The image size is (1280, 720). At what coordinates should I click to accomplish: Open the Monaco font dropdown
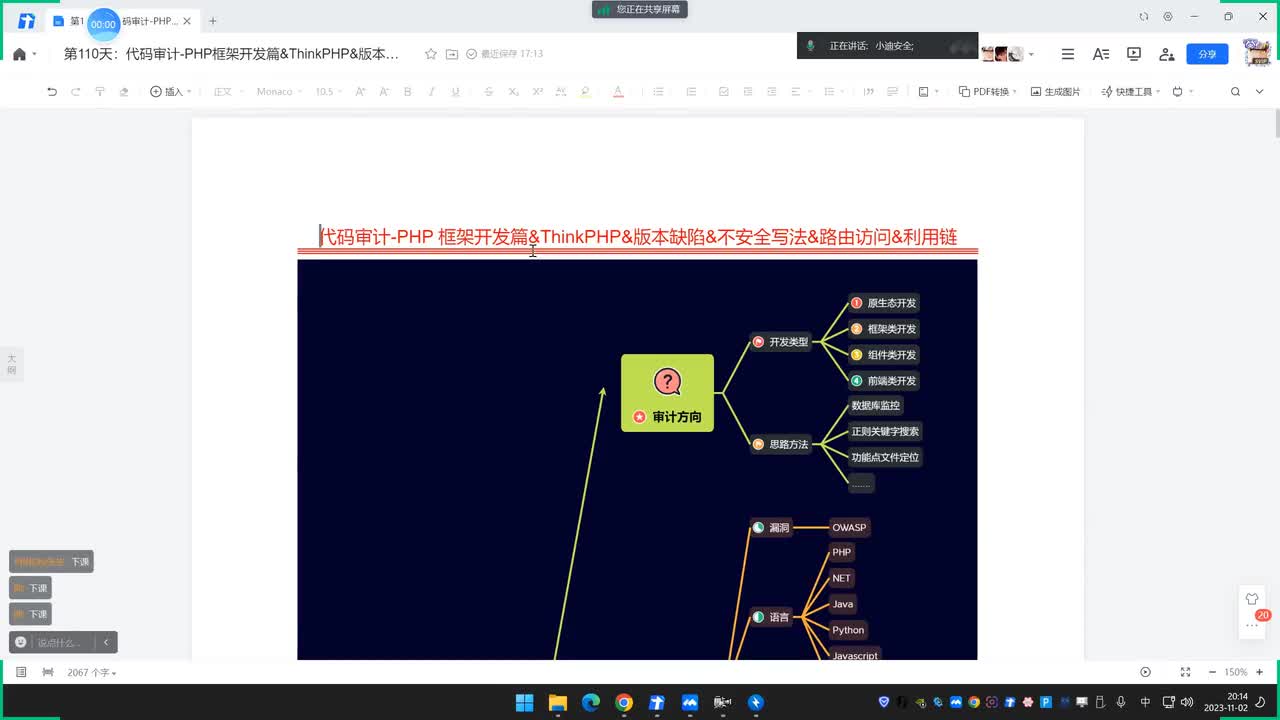click(278, 91)
